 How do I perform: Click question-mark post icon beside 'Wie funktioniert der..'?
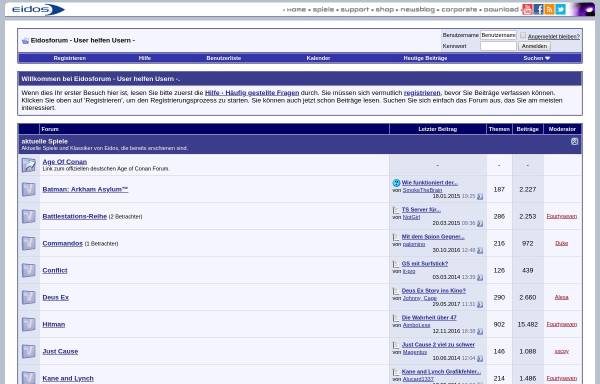[396, 183]
